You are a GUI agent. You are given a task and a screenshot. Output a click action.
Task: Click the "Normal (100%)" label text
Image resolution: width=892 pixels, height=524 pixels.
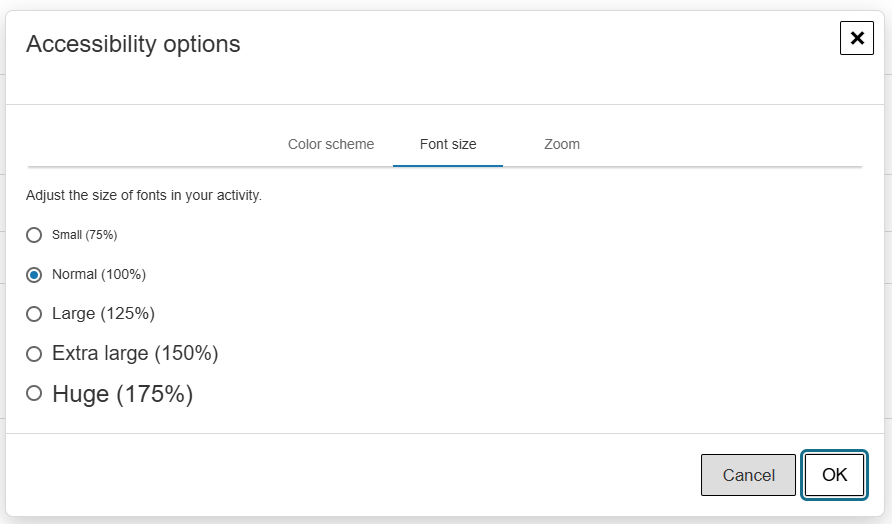click(x=99, y=274)
